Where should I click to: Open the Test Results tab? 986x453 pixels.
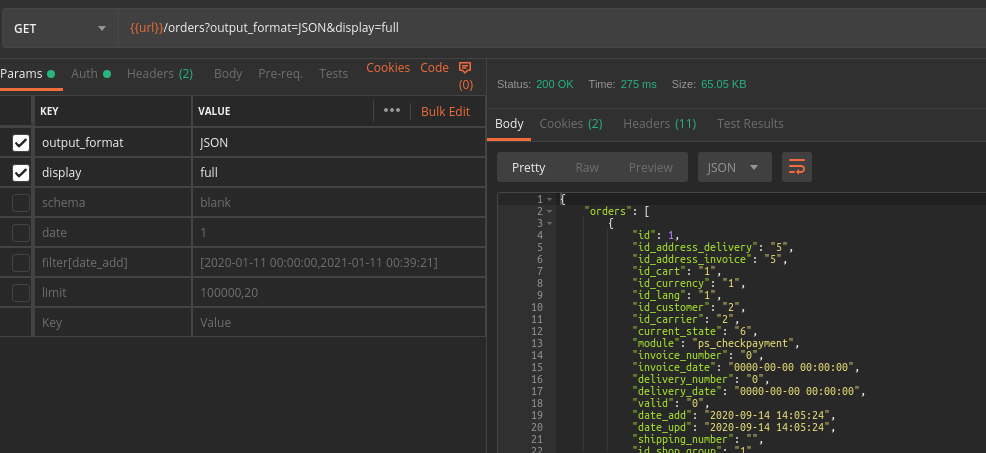click(x=750, y=124)
